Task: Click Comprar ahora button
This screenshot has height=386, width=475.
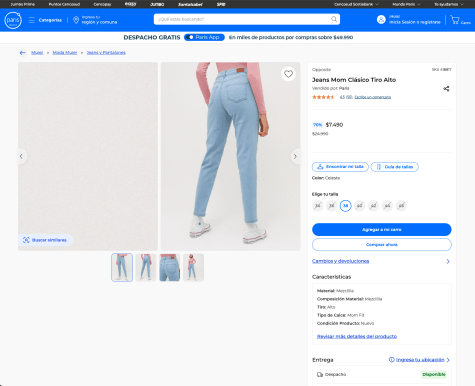Action: click(382, 244)
